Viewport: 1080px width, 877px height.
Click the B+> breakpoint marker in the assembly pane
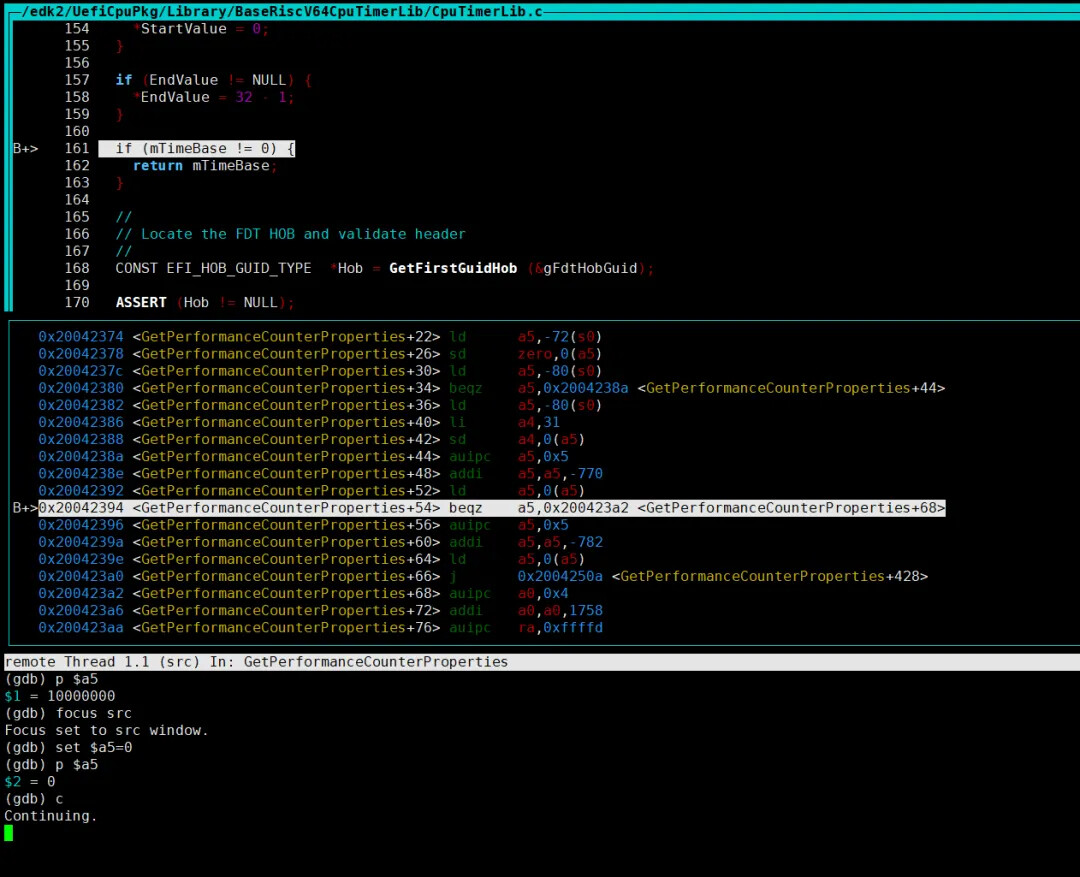25,508
